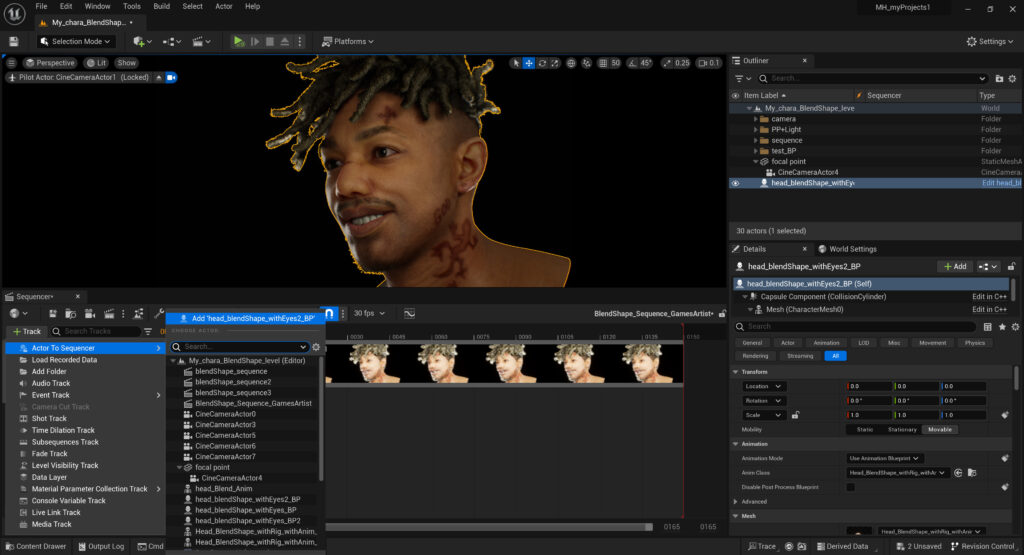
Task: Set Mobility to Static
Action: (864, 429)
